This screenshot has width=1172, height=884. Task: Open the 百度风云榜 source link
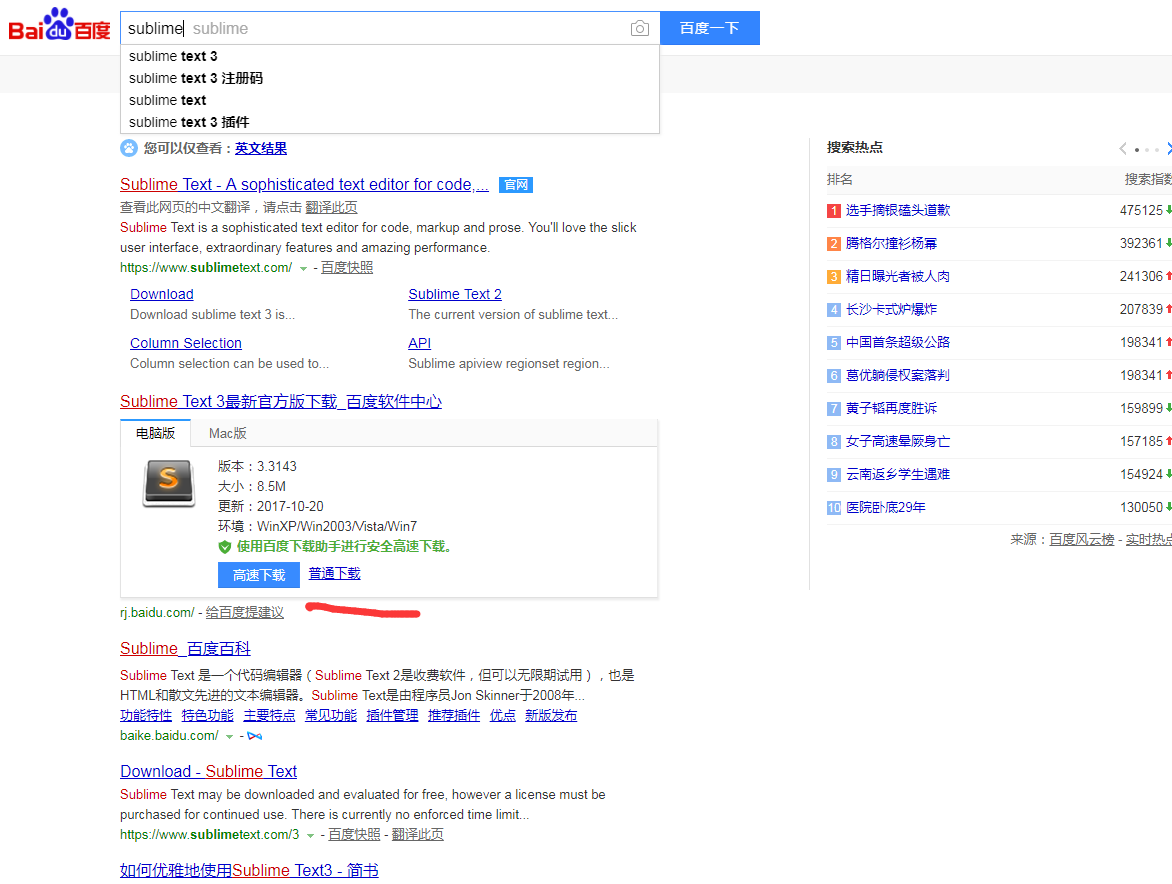pyautogui.click(x=1082, y=540)
